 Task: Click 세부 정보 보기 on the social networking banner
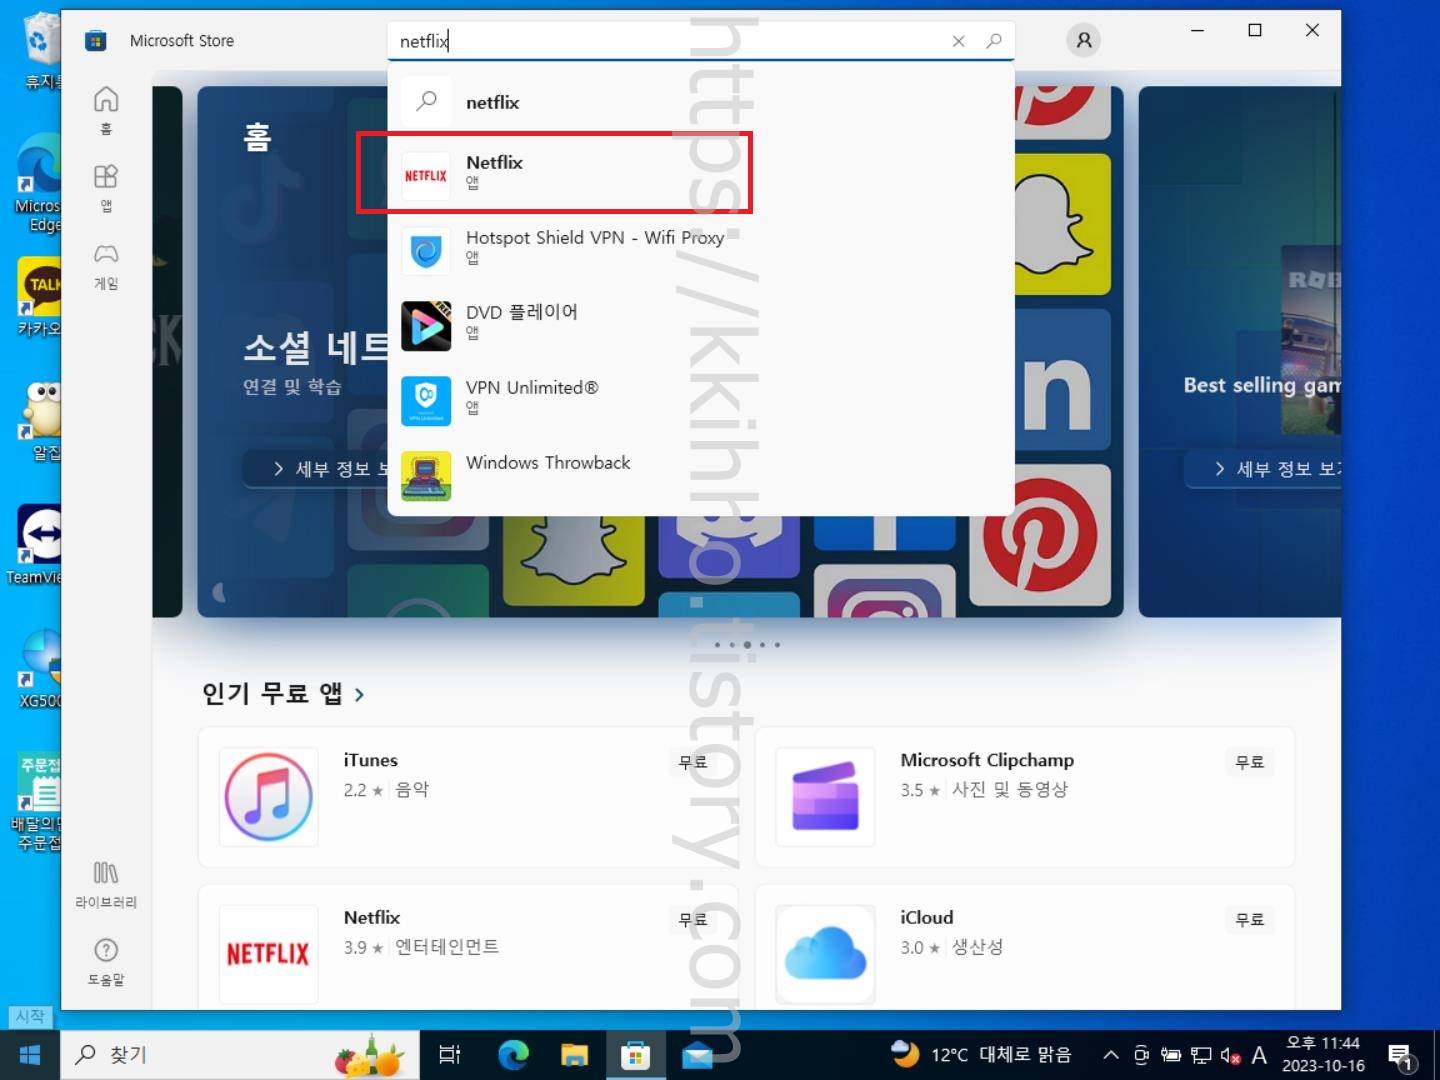pyautogui.click(x=316, y=469)
